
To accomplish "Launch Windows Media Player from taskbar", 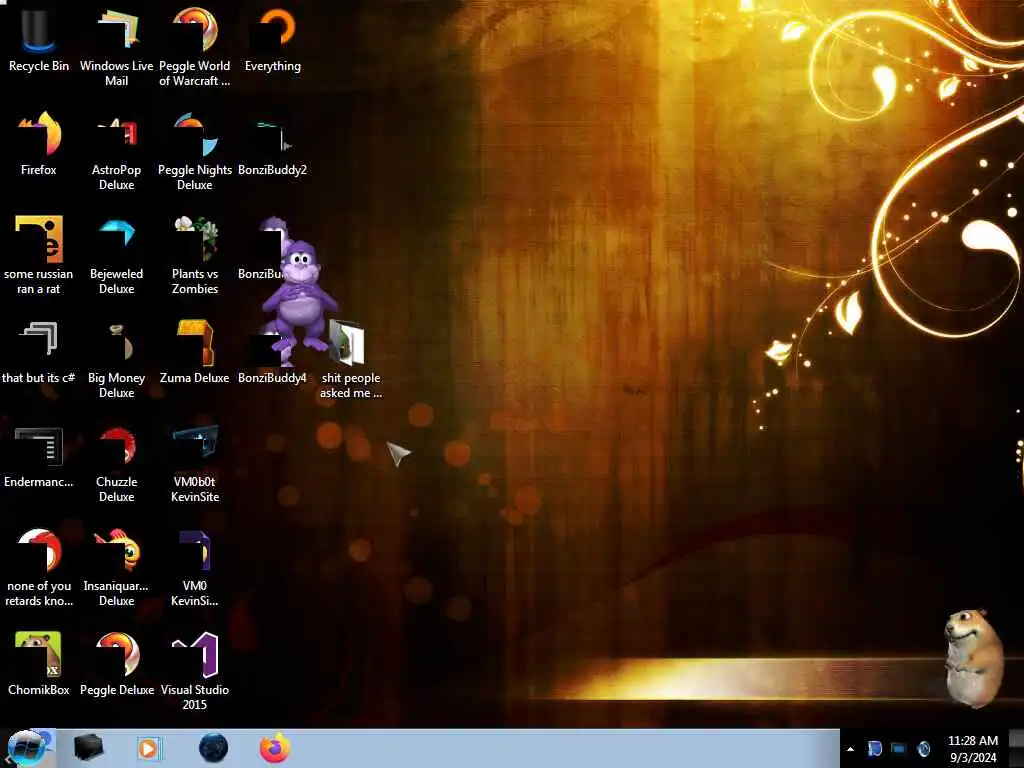I will click(149, 748).
